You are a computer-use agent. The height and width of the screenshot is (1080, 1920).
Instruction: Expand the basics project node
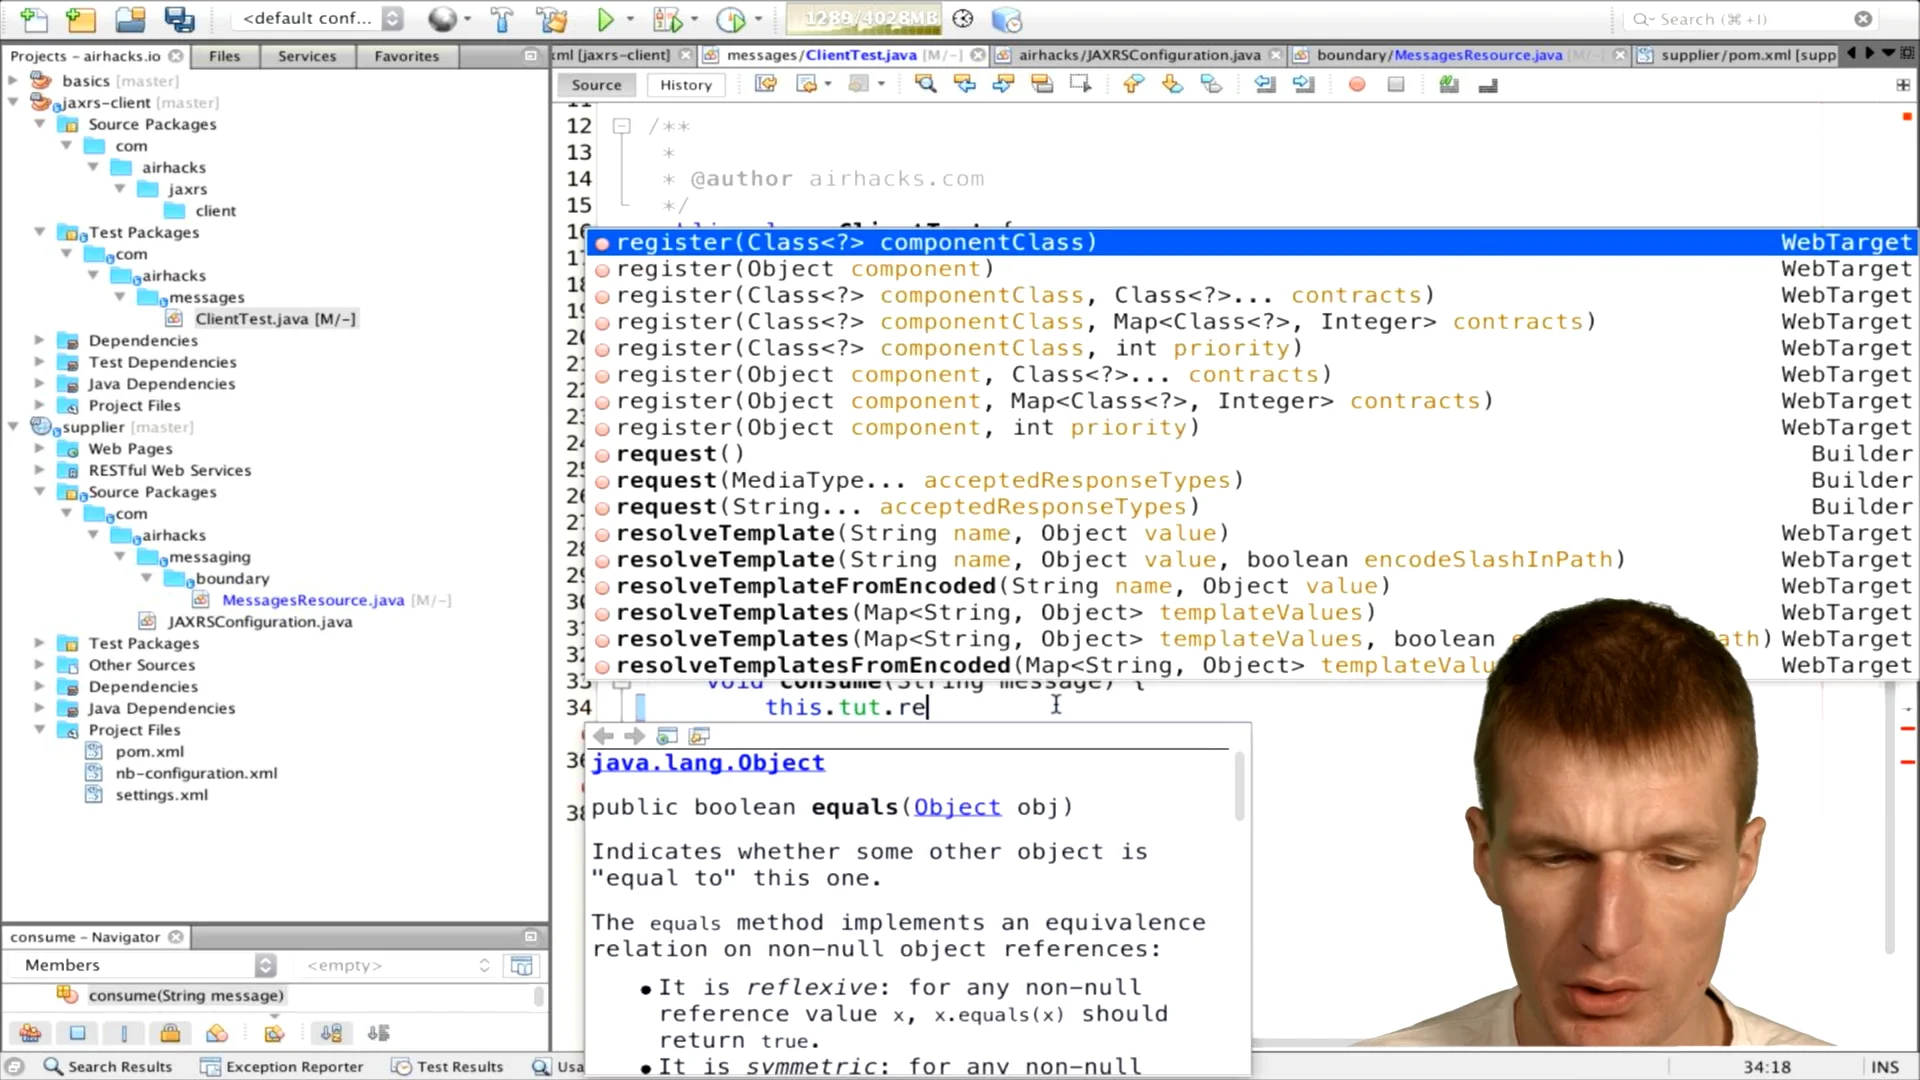(13, 80)
